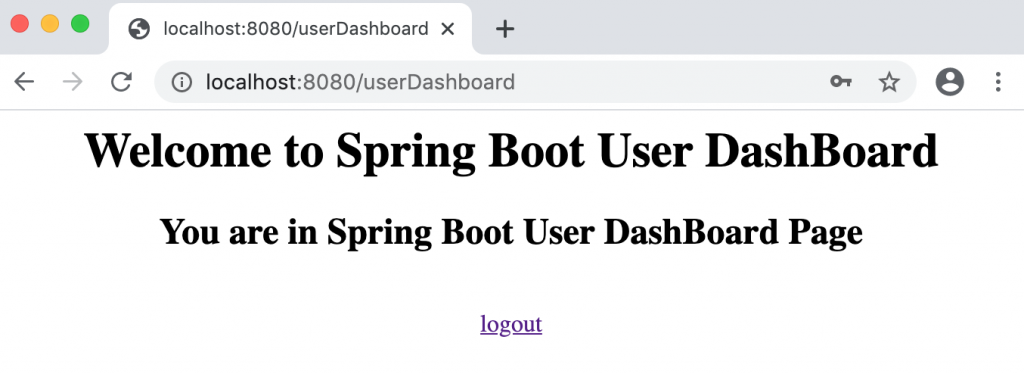Select the localhost:8080/userDashboard tab
Image resolution: width=1024 pixels, height=374 pixels.
click(291, 29)
